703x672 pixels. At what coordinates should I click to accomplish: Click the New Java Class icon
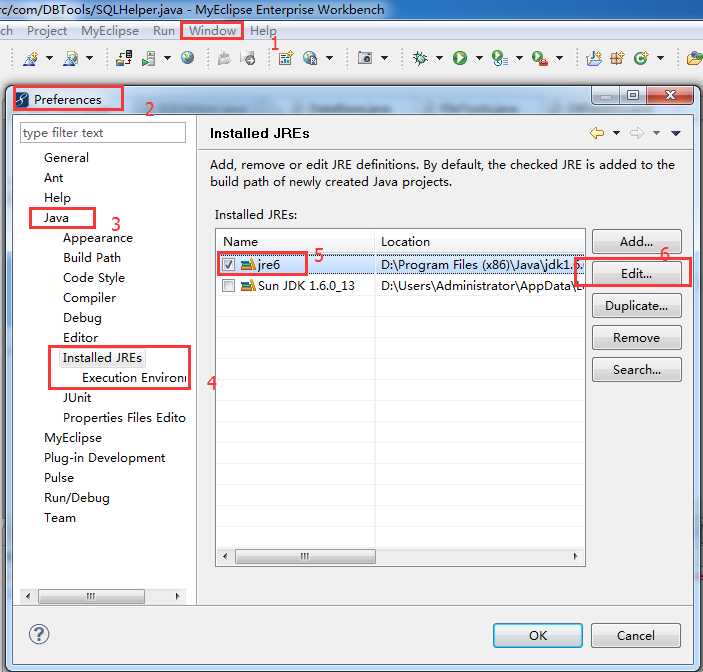click(x=641, y=58)
